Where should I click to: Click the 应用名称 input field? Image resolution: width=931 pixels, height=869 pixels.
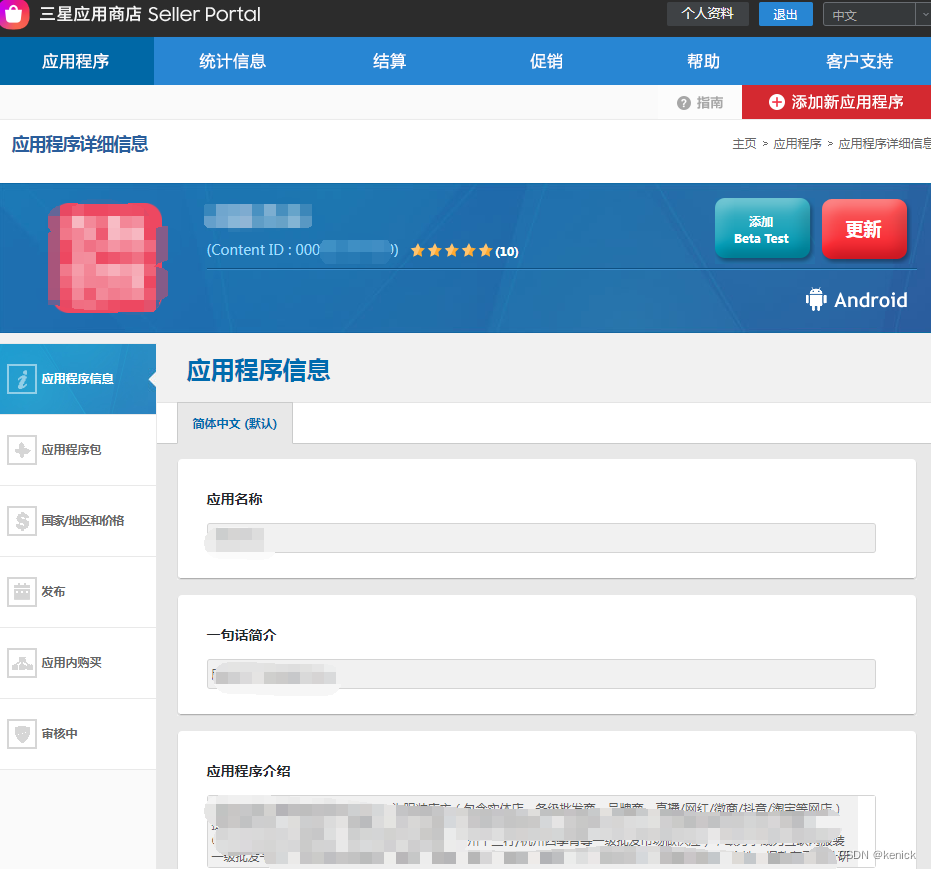pos(541,538)
